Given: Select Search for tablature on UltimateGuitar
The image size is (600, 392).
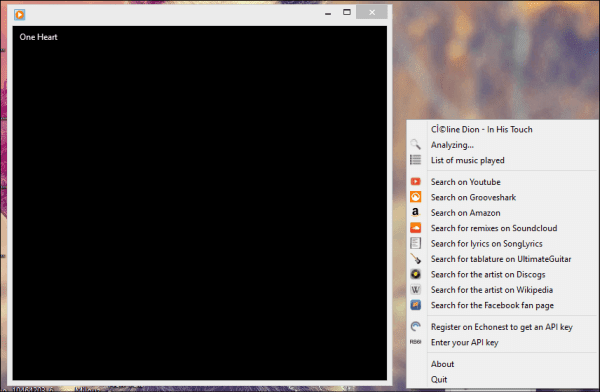Looking at the screenshot, I should [x=502, y=259].
